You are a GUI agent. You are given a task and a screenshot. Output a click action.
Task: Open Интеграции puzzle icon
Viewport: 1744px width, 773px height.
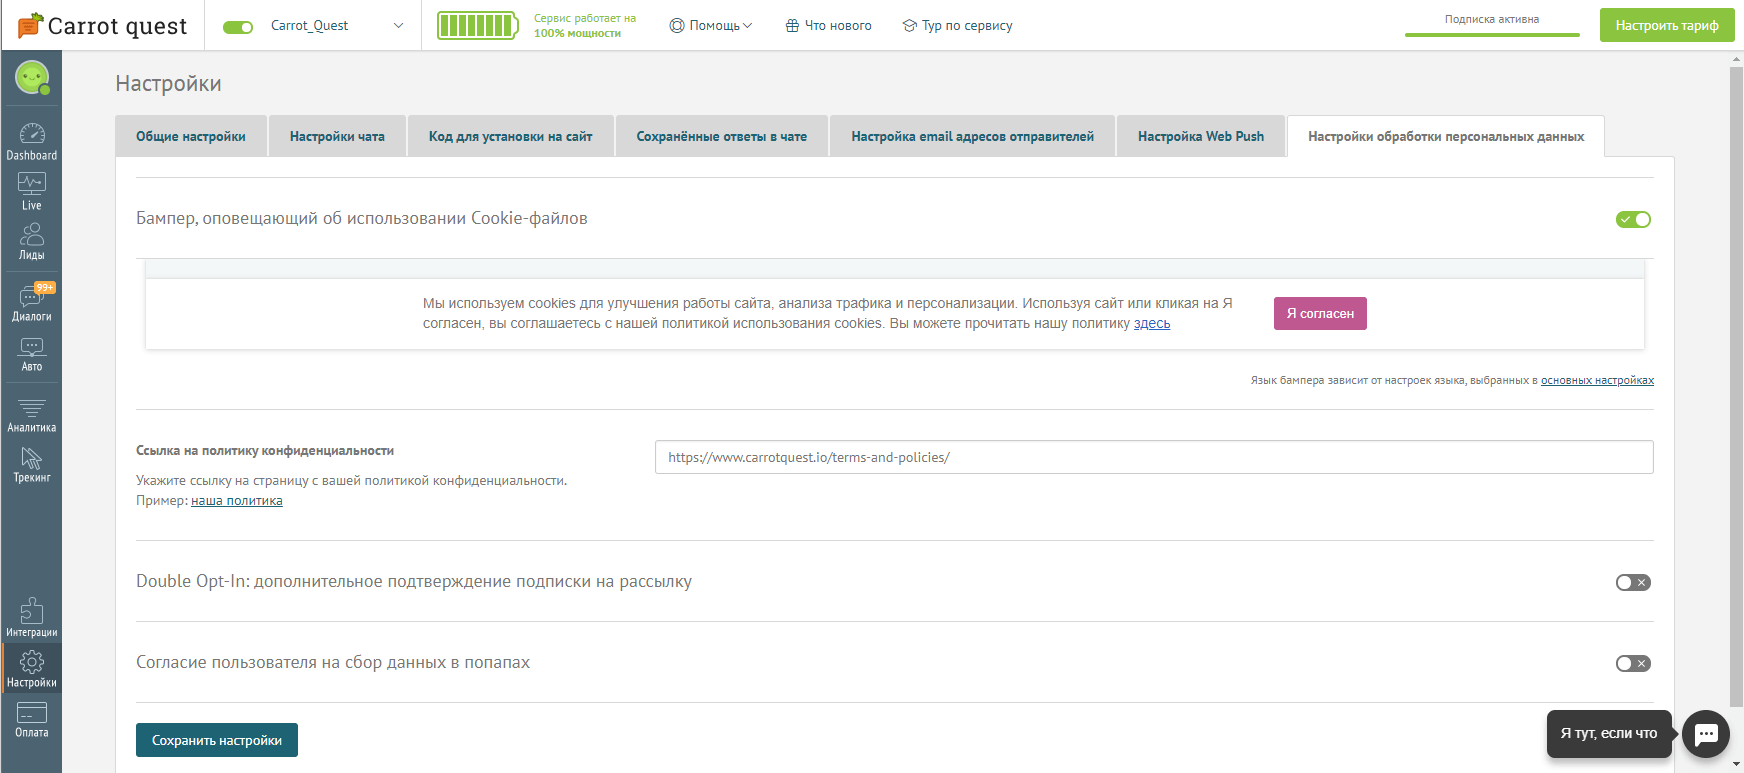[x=32, y=617]
